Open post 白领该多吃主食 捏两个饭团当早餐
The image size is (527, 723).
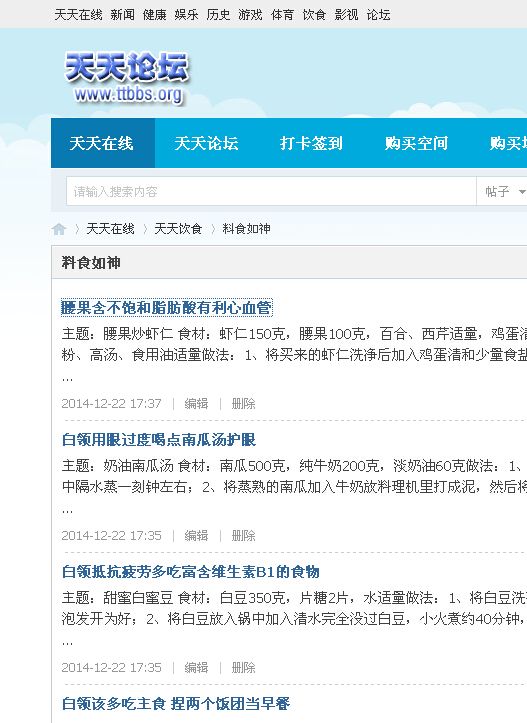(176, 704)
